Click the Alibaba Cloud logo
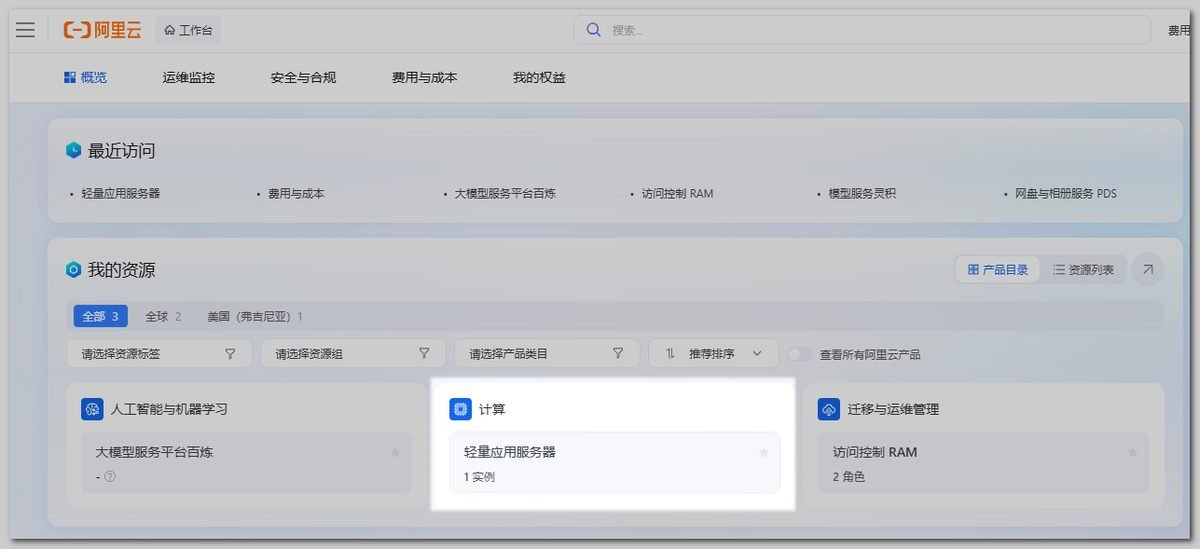Viewport: 1200px width, 549px height. coord(103,30)
